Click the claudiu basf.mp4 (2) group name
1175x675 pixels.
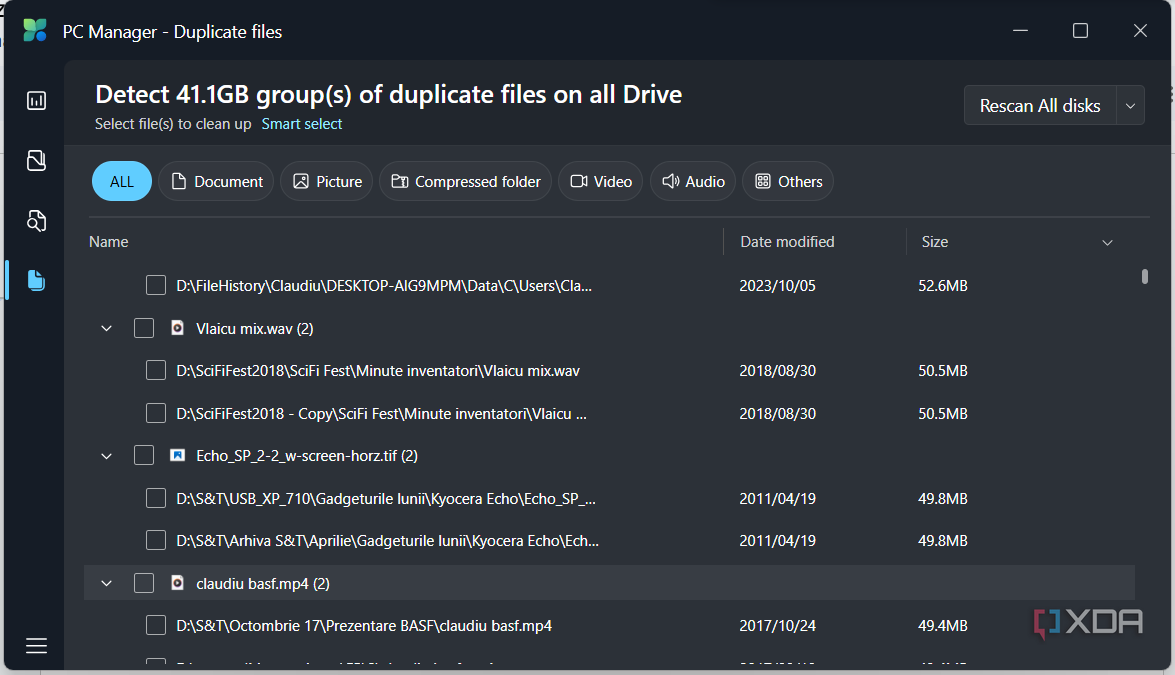click(x=263, y=584)
